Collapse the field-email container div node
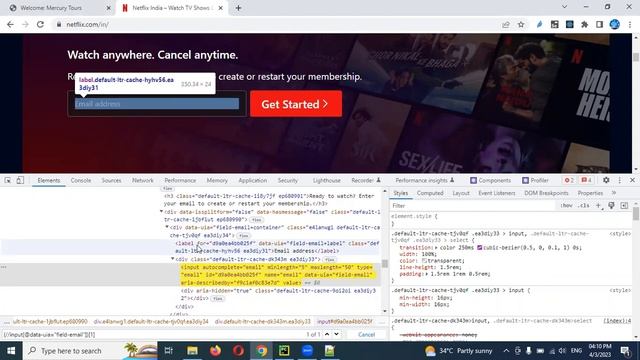Screen dimensions: 640x360 point(167,227)
